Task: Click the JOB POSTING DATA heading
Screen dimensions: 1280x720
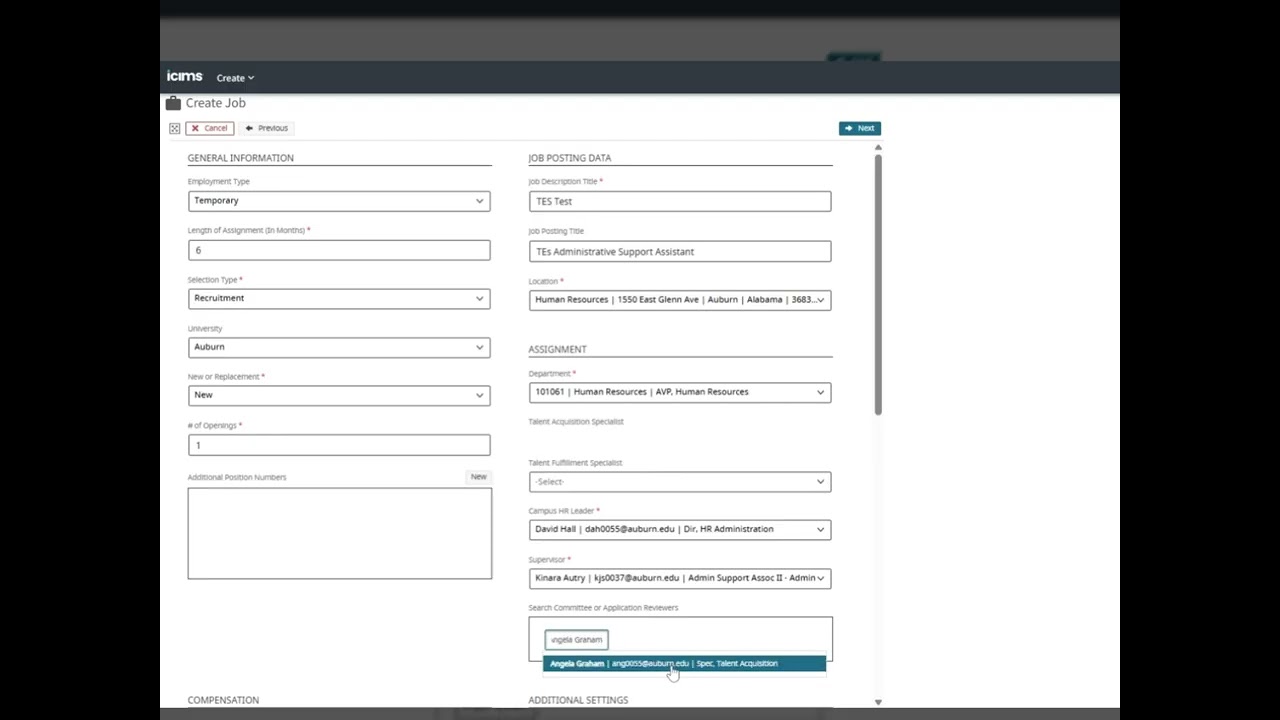Action: [570, 158]
